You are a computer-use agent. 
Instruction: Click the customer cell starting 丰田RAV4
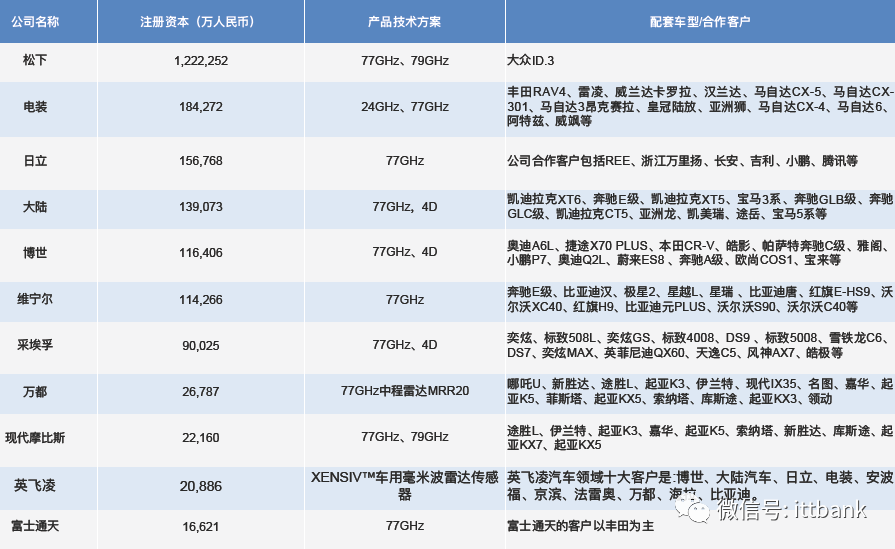(x=700, y=107)
